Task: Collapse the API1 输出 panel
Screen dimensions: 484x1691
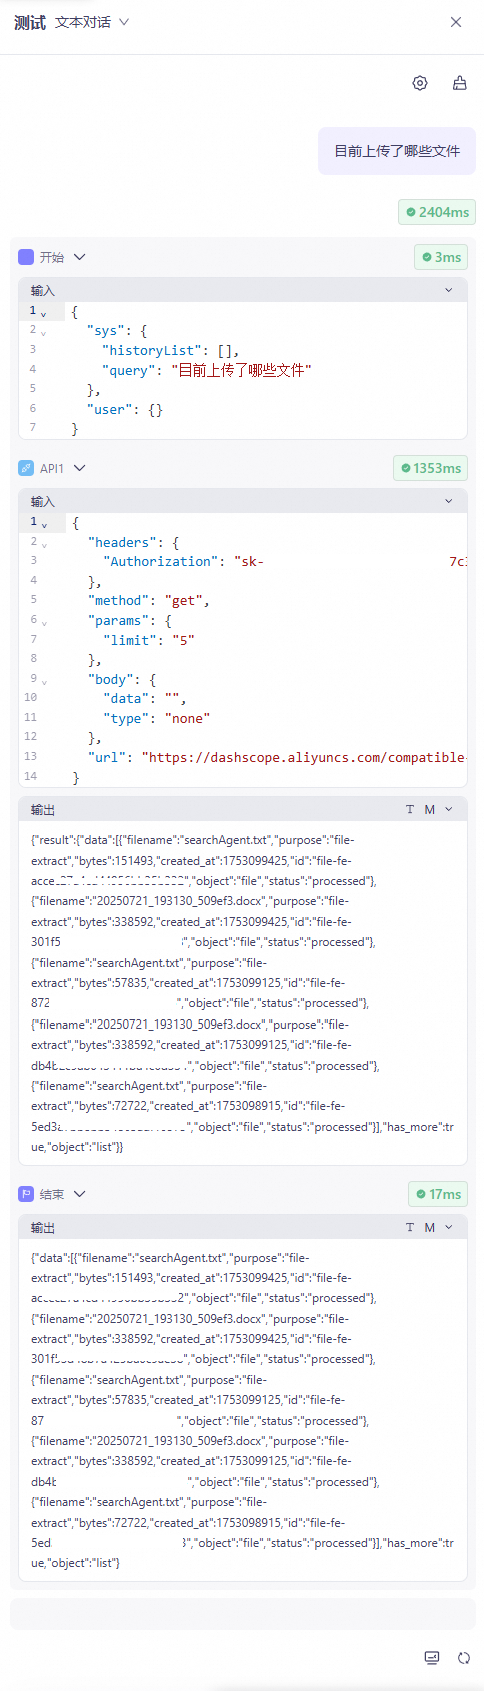Action: 448,809
